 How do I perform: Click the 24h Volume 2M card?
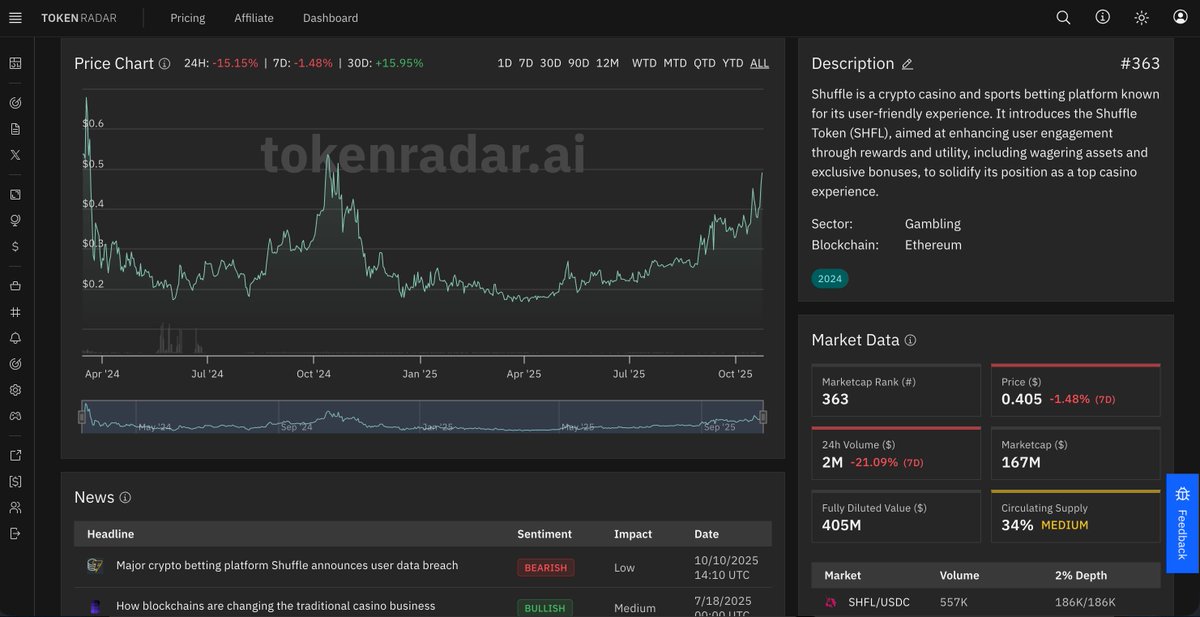pos(896,453)
